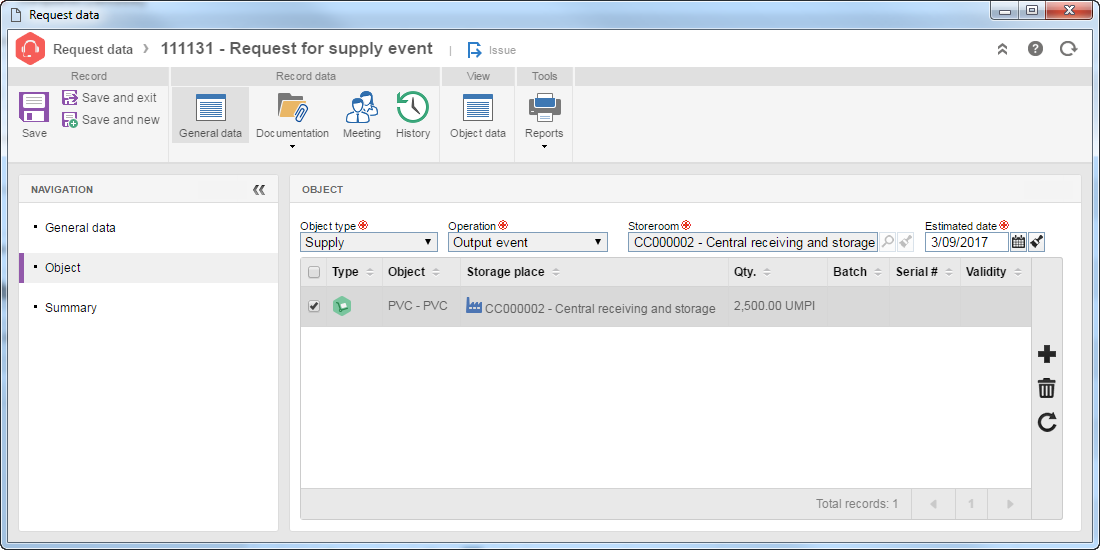
Task: Click the Issue button in header
Action: 492,50
